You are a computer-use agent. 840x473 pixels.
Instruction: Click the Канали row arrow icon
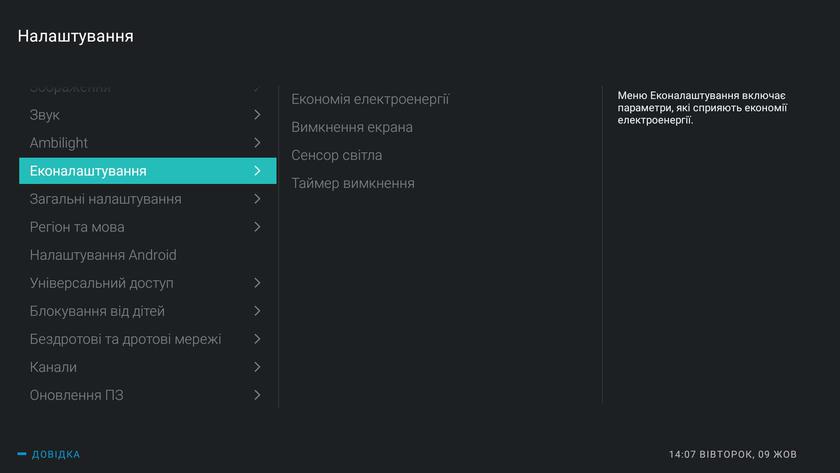tap(257, 367)
